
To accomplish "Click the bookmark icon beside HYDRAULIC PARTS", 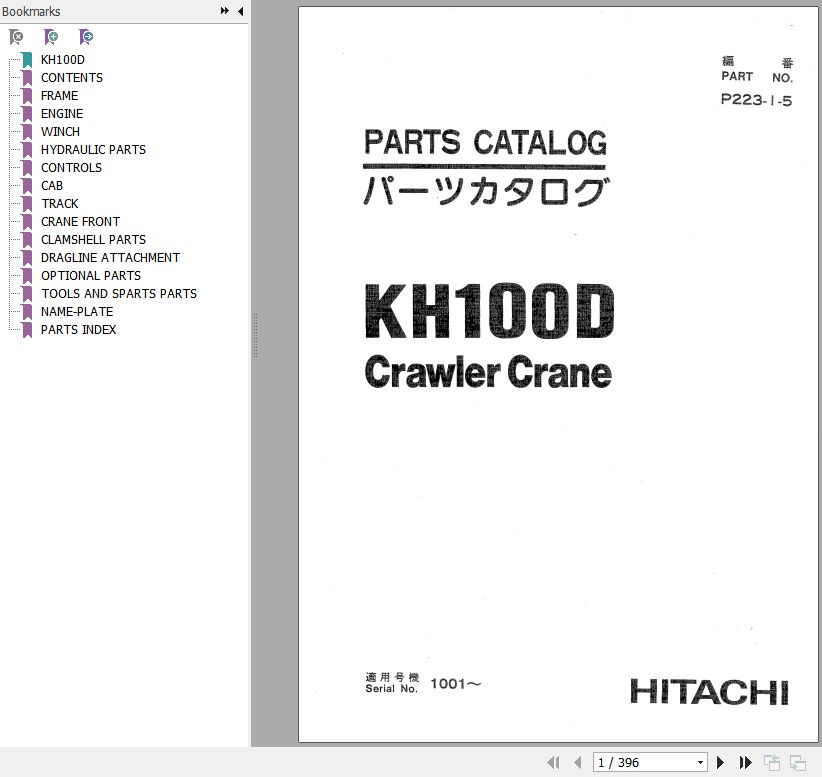I will coord(27,149).
